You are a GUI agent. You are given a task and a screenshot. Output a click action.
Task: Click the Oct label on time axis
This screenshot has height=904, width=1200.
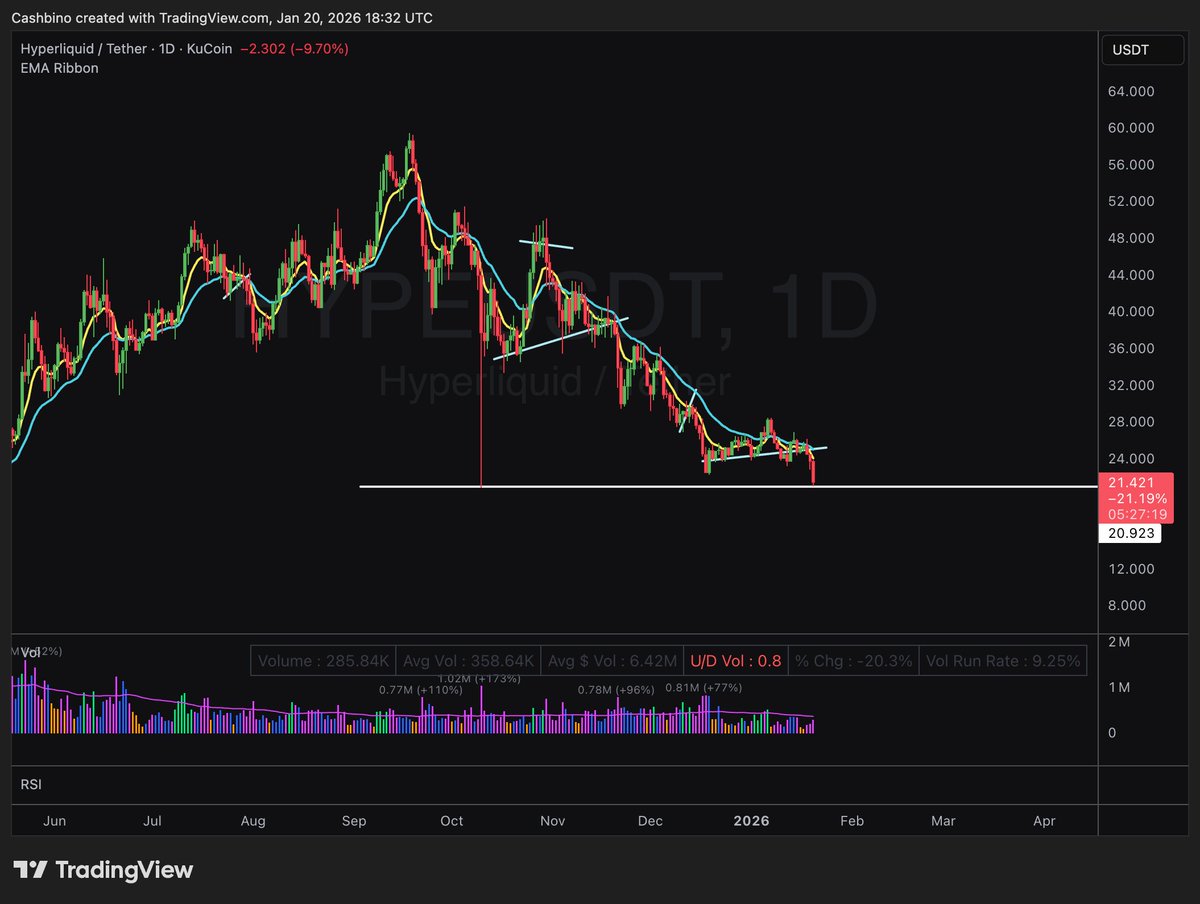click(x=452, y=821)
